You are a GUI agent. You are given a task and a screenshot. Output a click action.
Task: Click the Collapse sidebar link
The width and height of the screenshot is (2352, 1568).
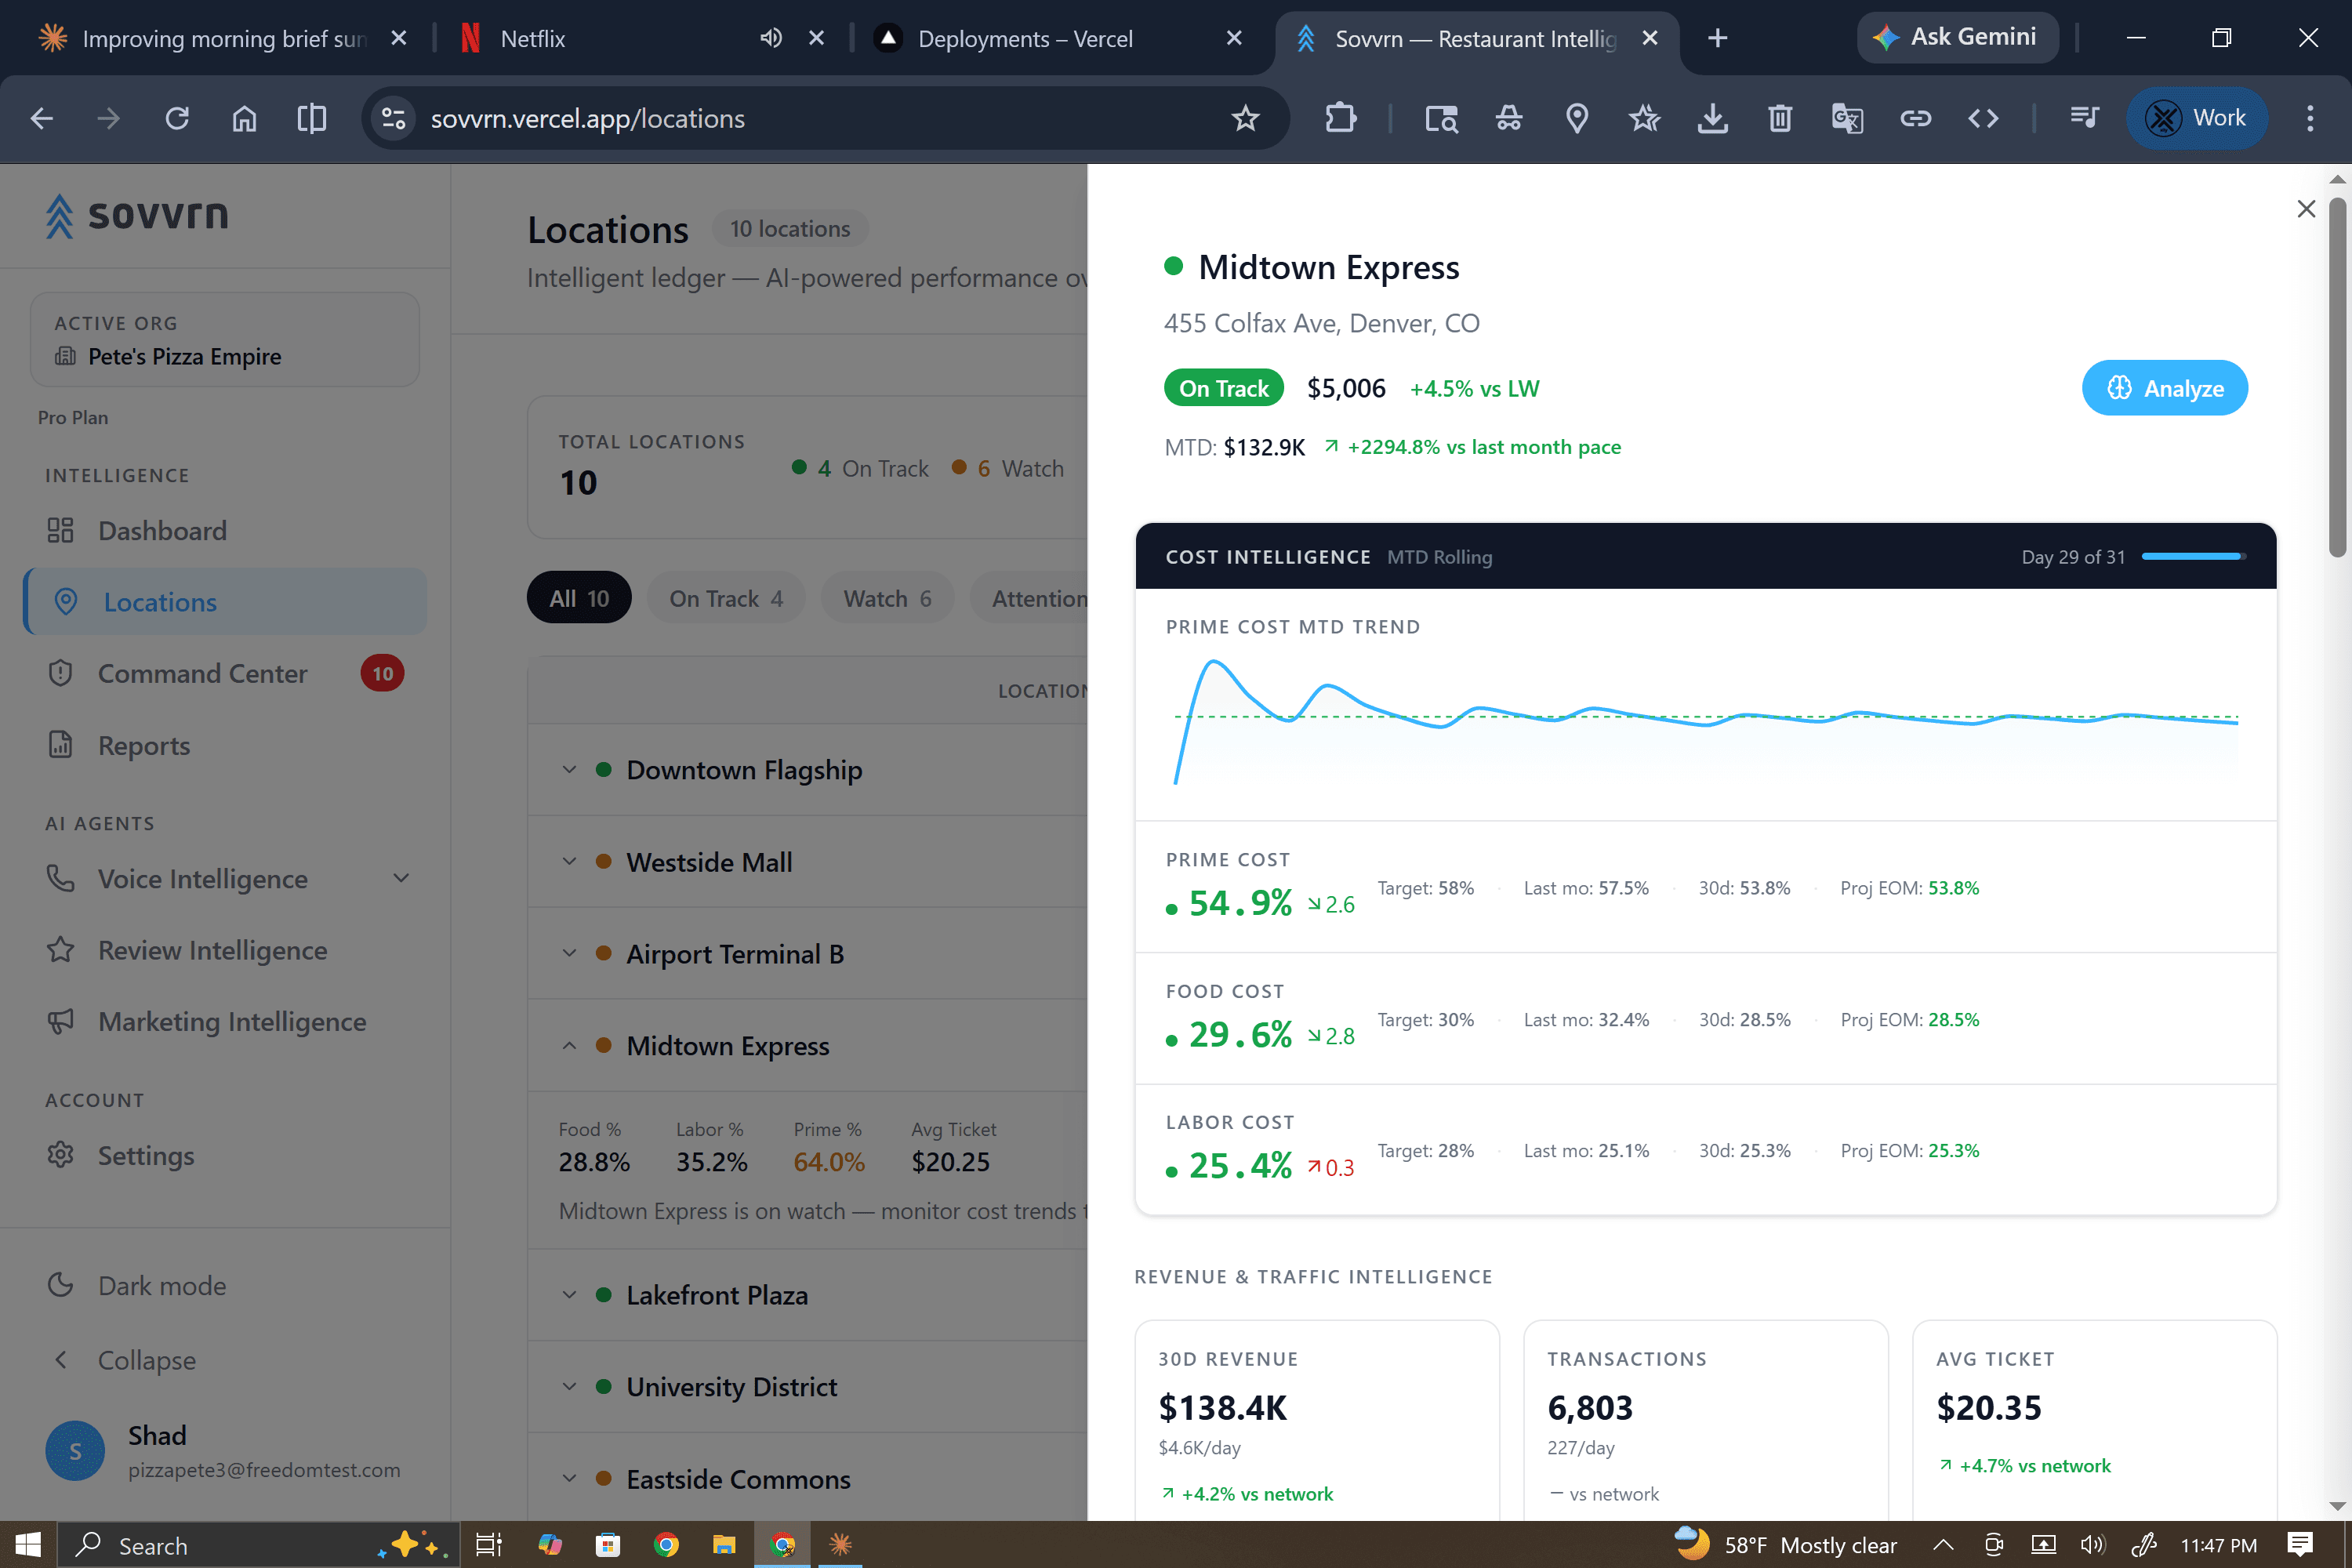146,1359
